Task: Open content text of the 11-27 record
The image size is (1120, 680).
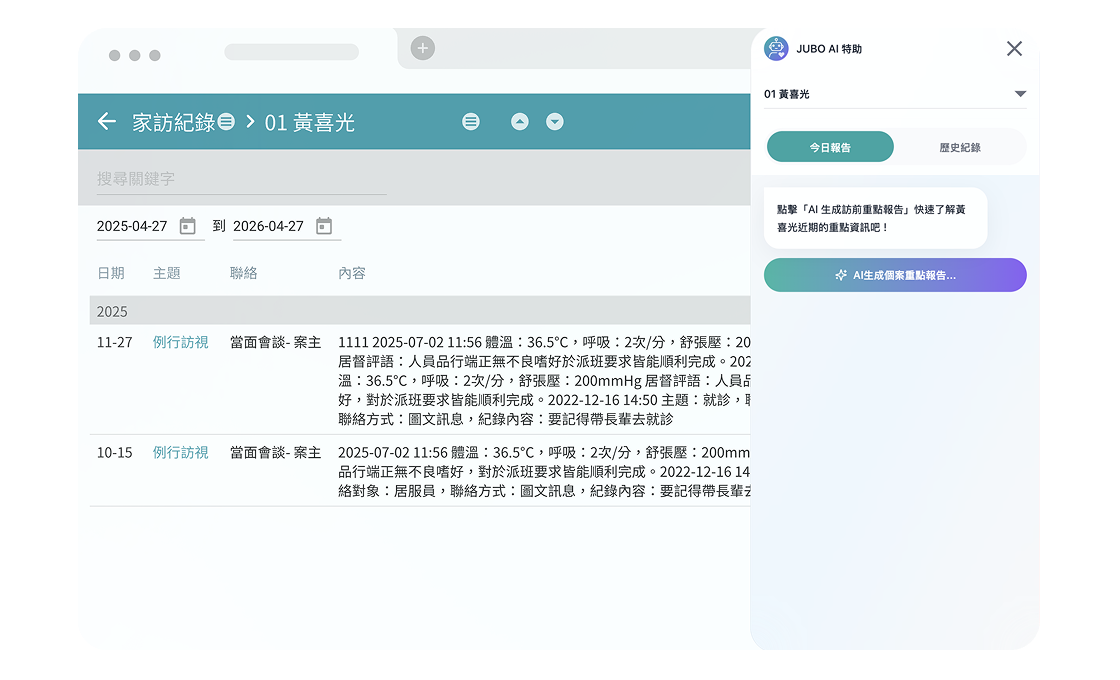Action: 544,381
